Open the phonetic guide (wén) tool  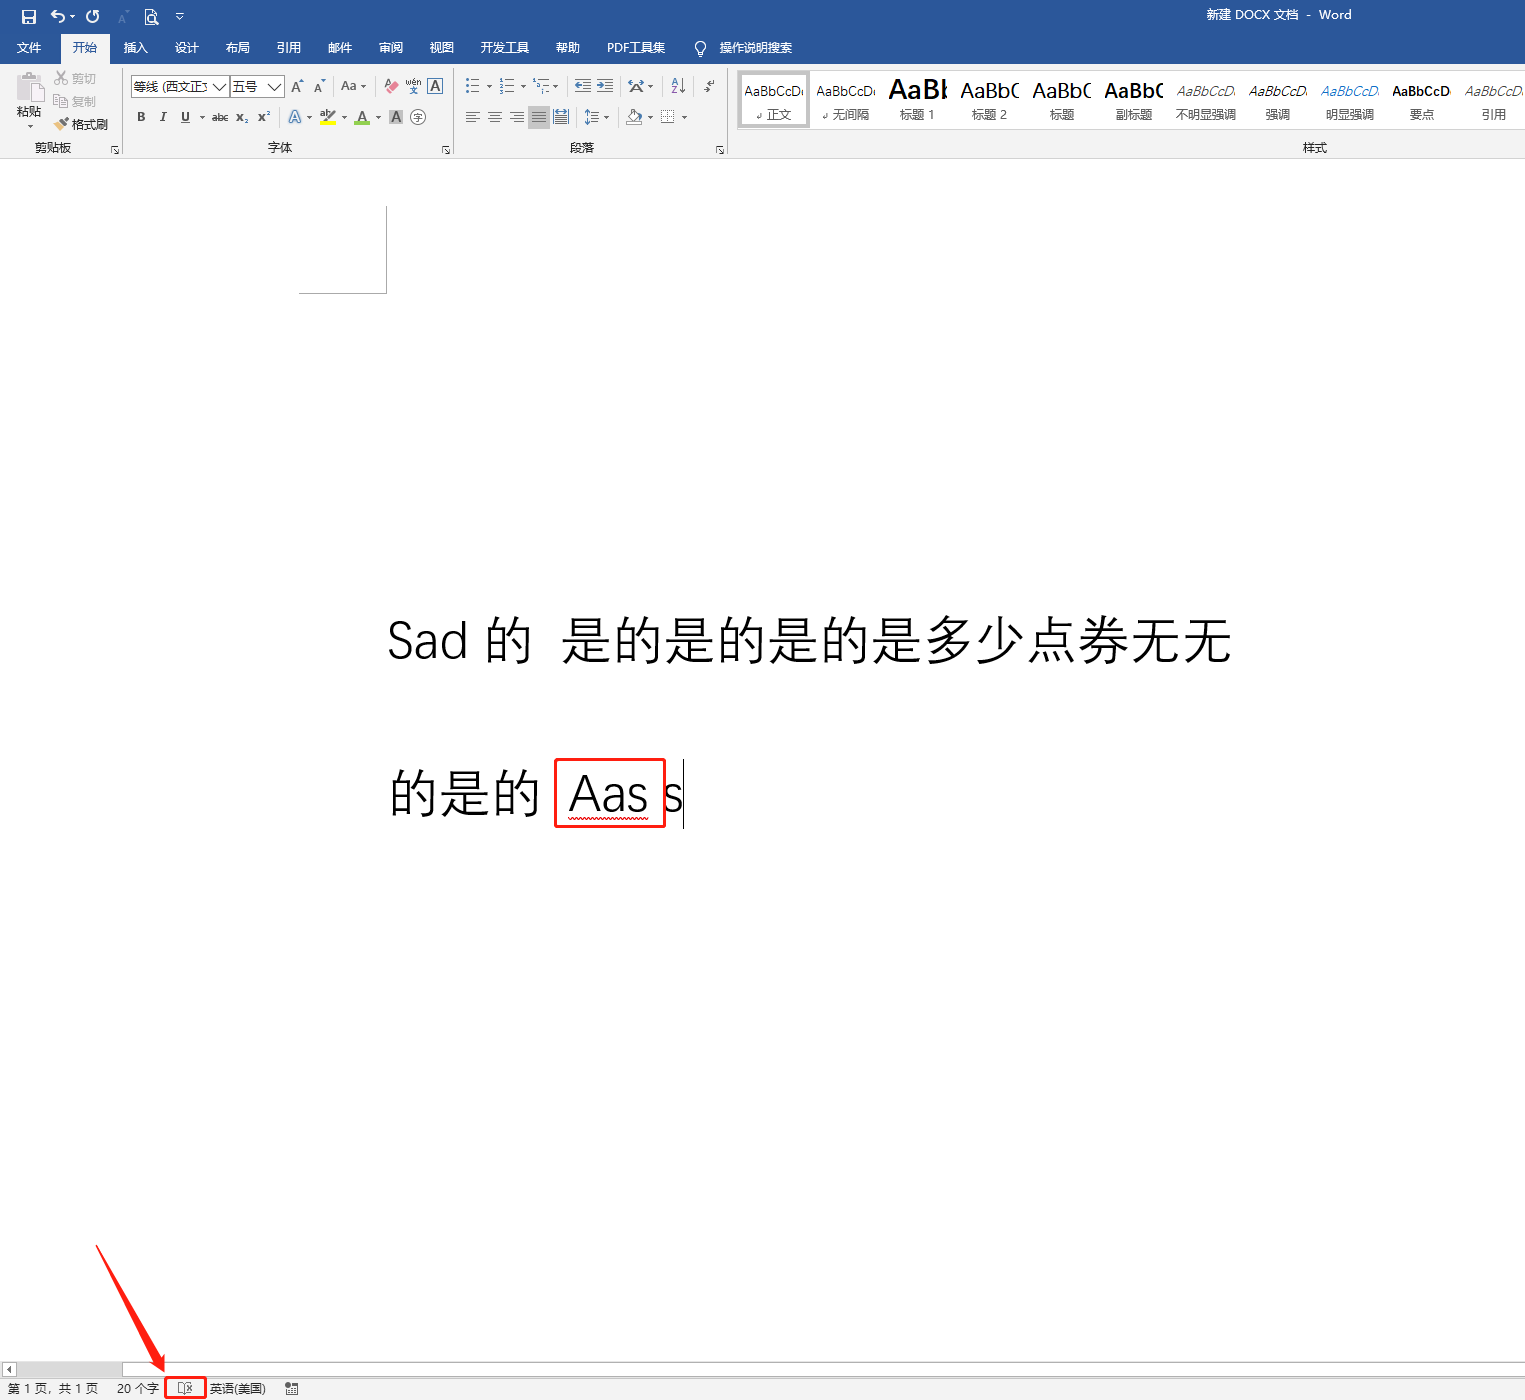[413, 86]
